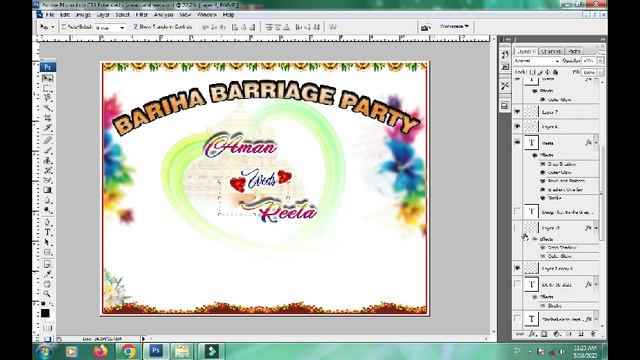Open the Opacity slider arrow
The width and height of the screenshot is (640, 360).
click(x=600, y=61)
